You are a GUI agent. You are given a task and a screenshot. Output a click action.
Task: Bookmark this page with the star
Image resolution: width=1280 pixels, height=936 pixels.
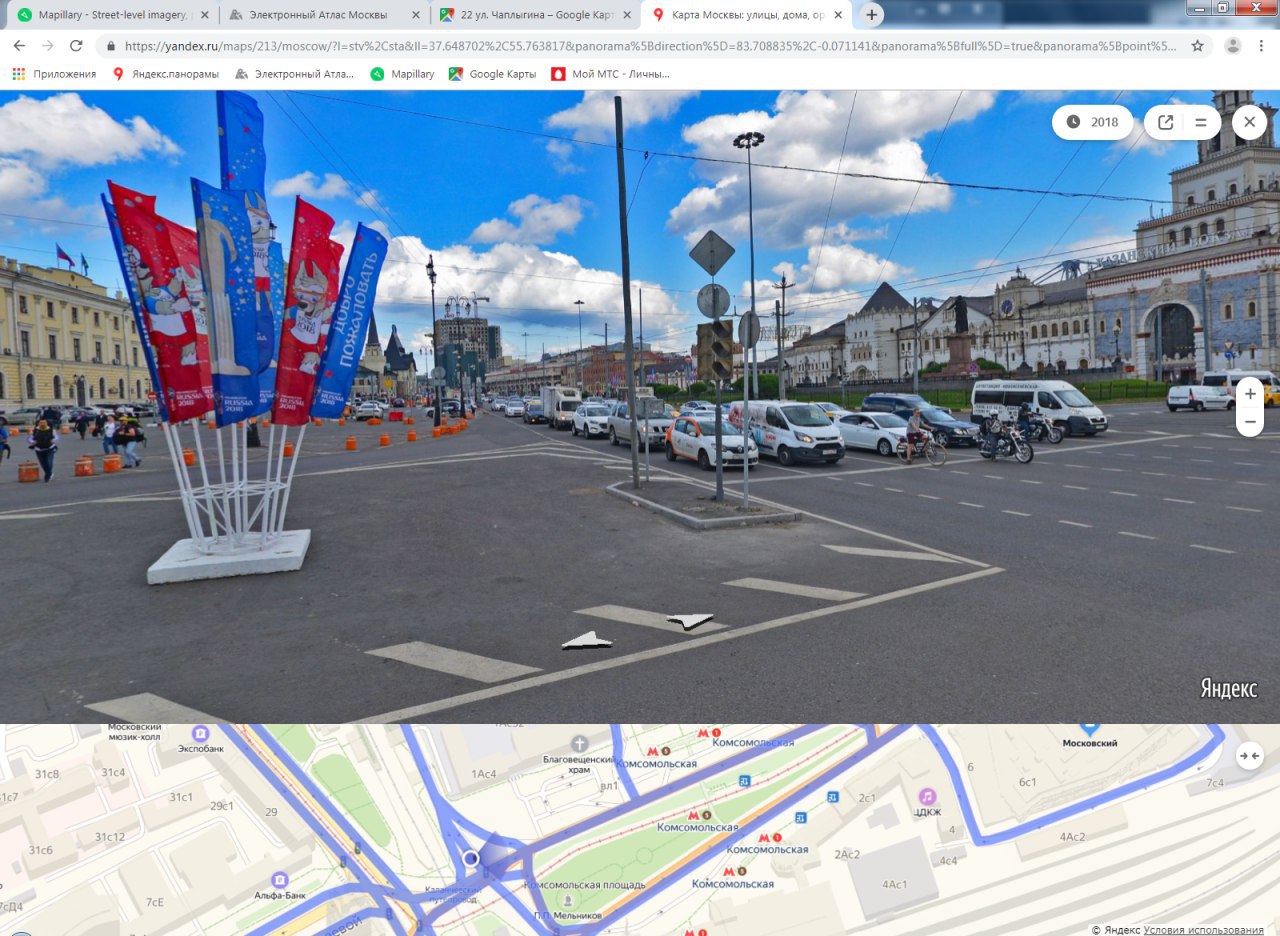point(1197,46)
